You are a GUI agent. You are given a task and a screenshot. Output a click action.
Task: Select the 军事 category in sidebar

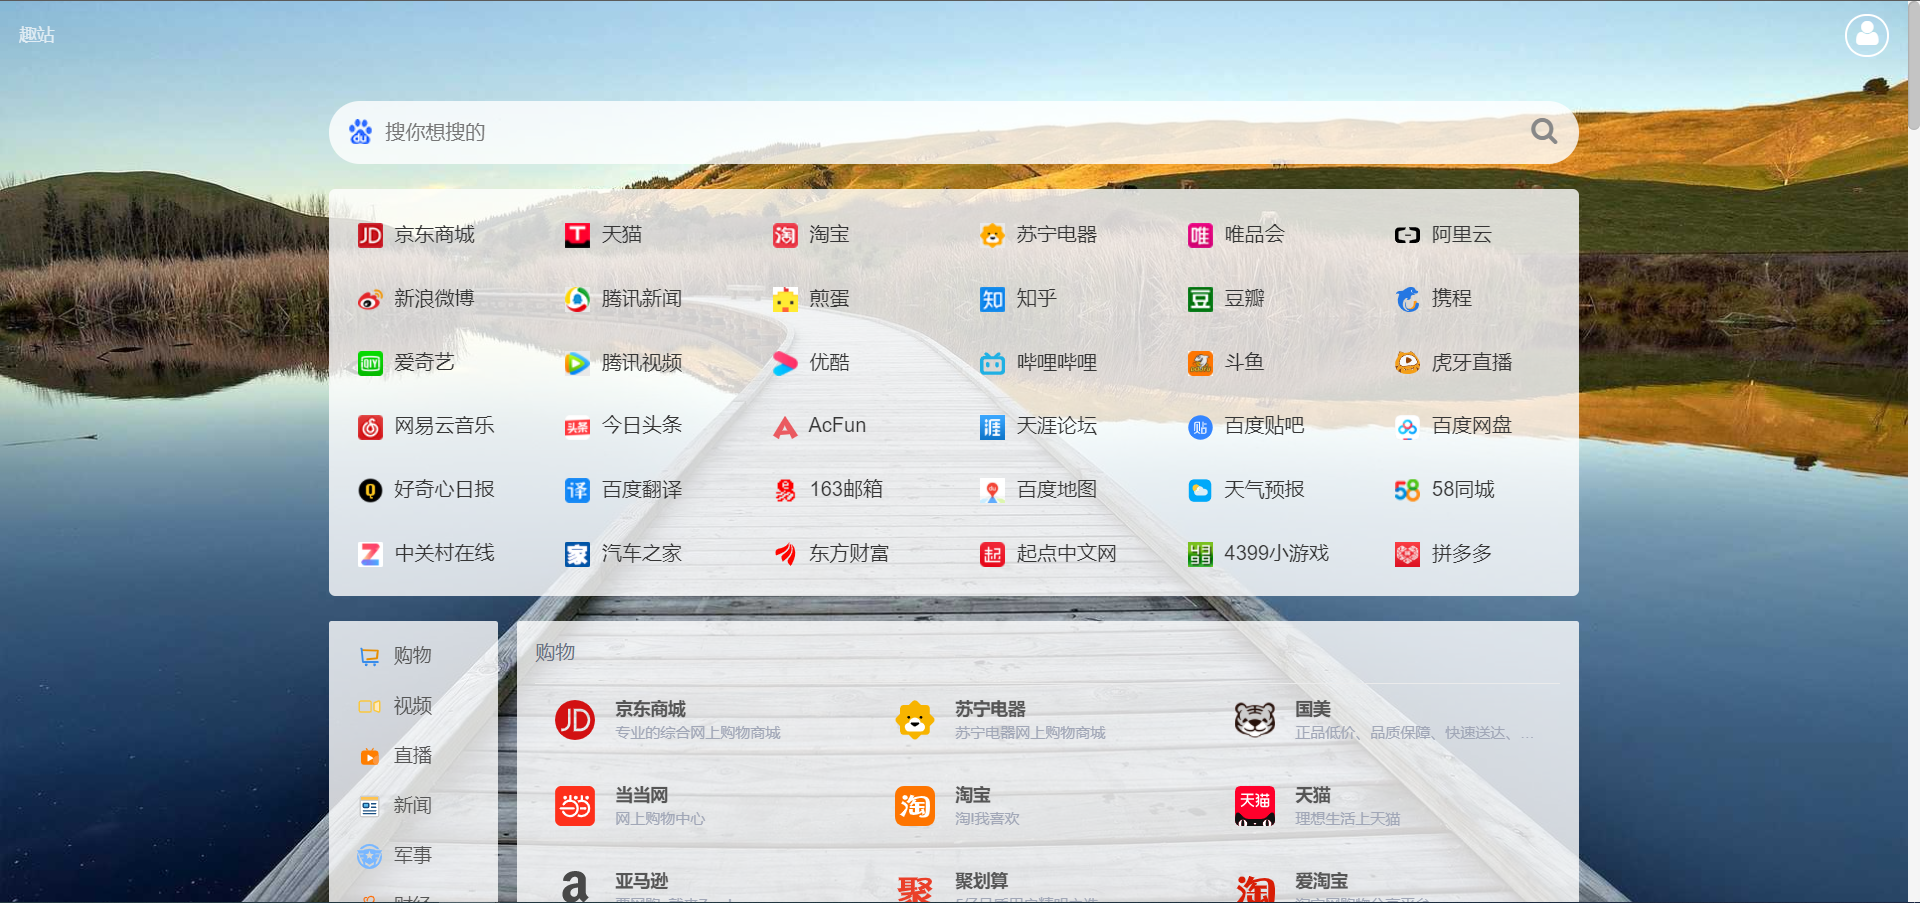413,856
